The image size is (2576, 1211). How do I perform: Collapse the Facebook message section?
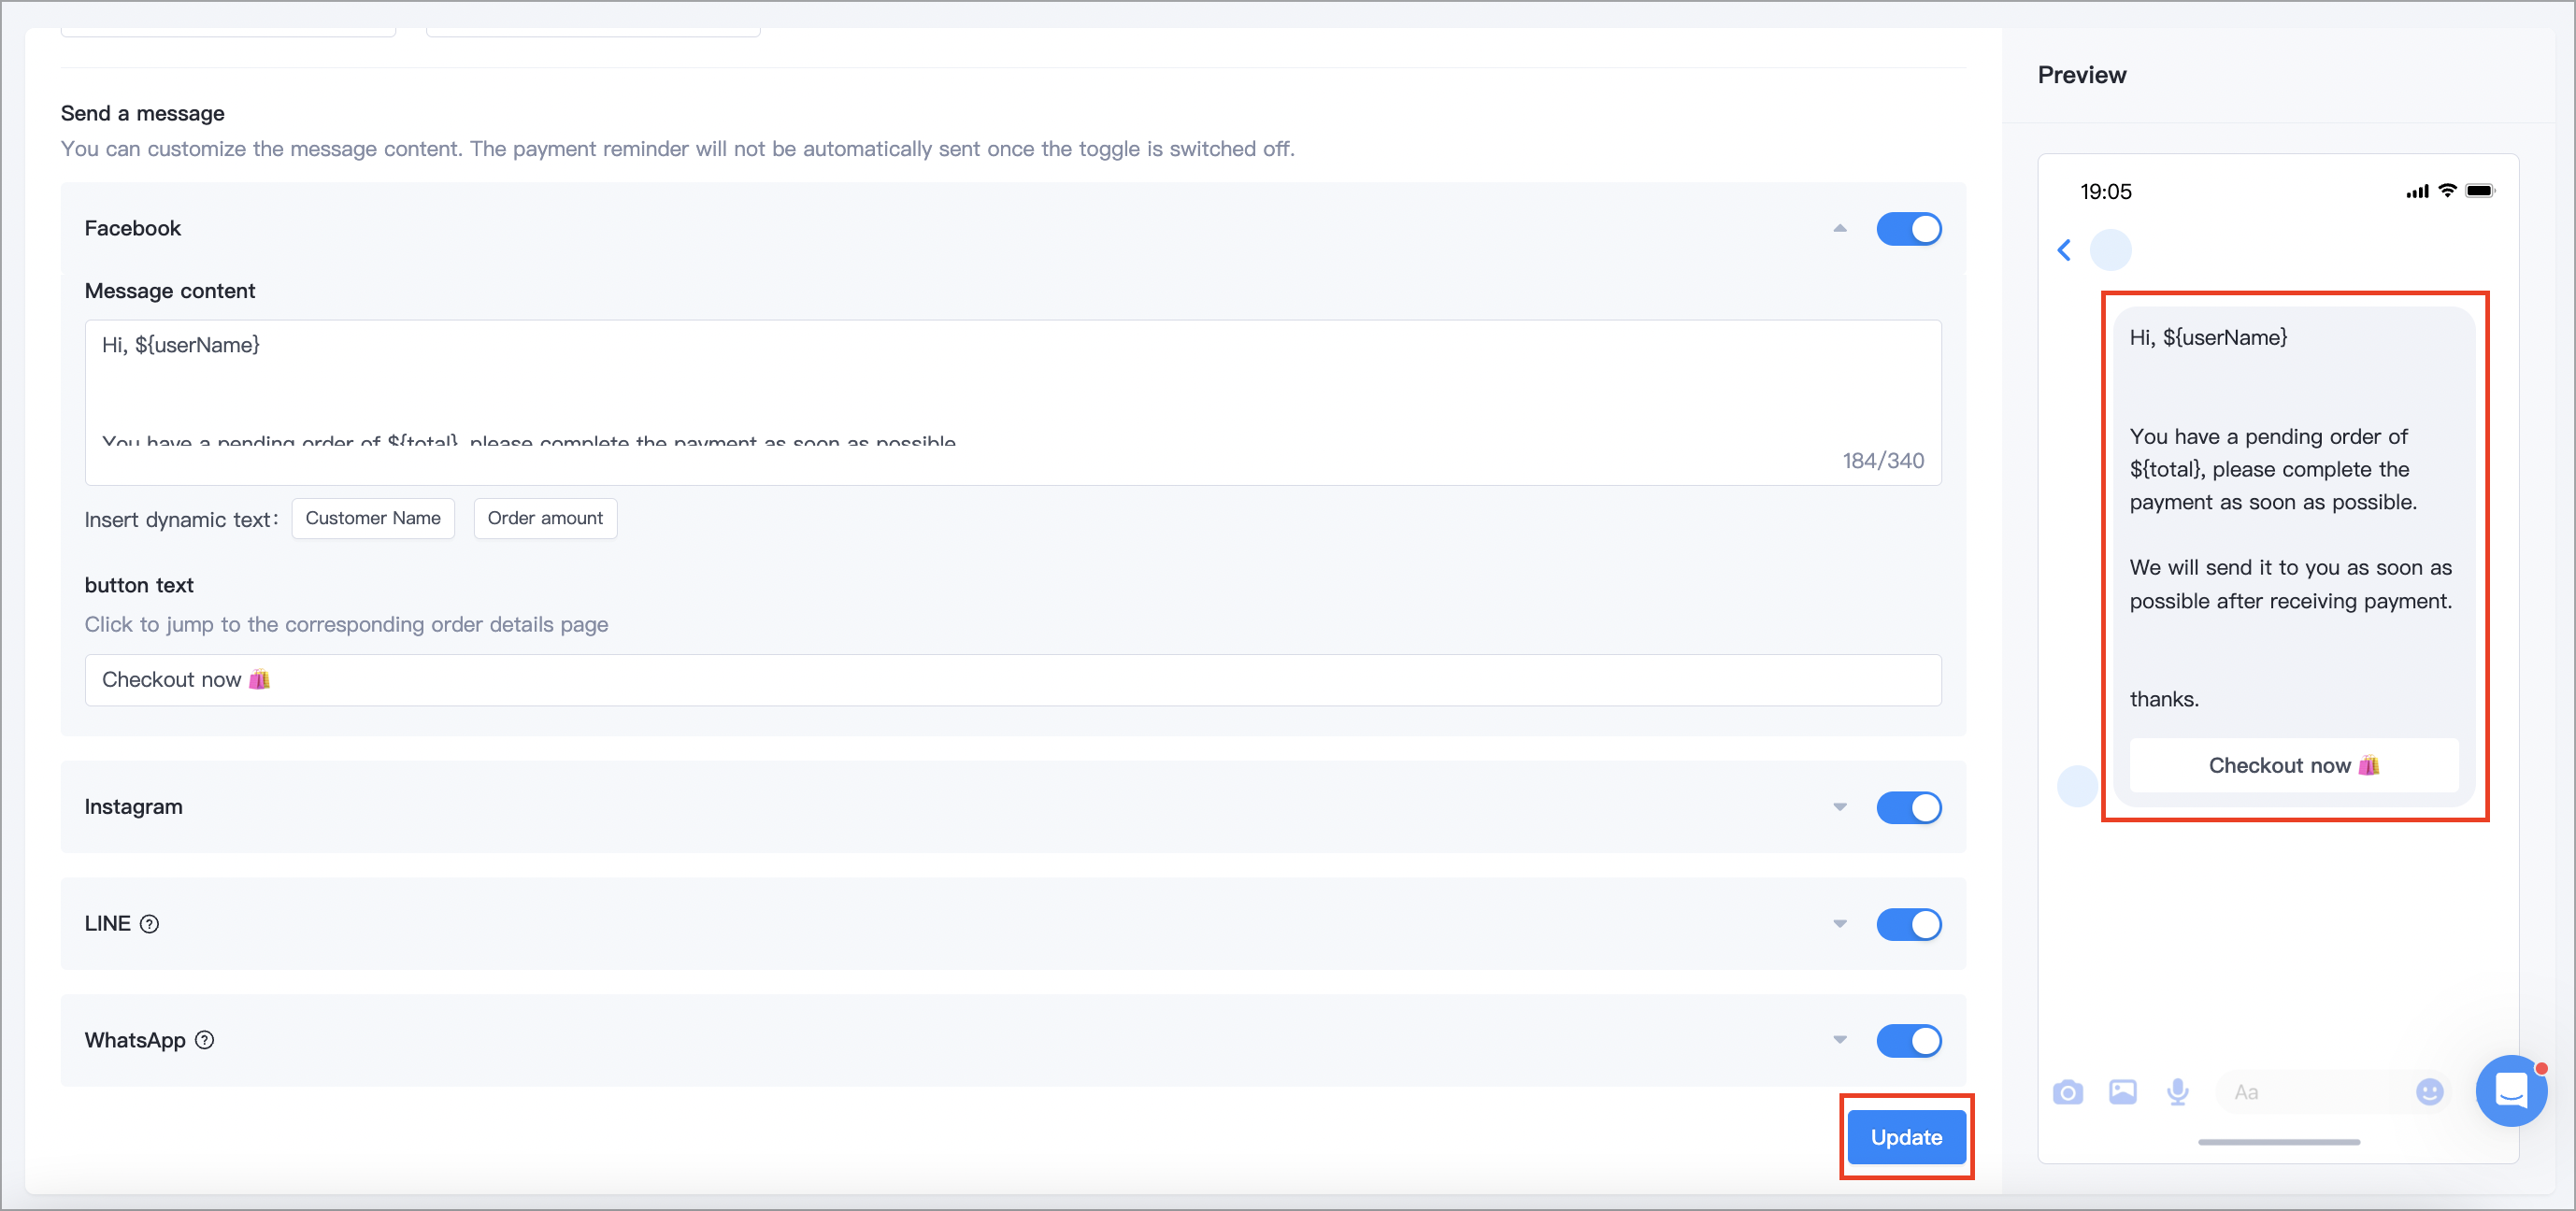pyautogui.click(x=1840, y=229)
